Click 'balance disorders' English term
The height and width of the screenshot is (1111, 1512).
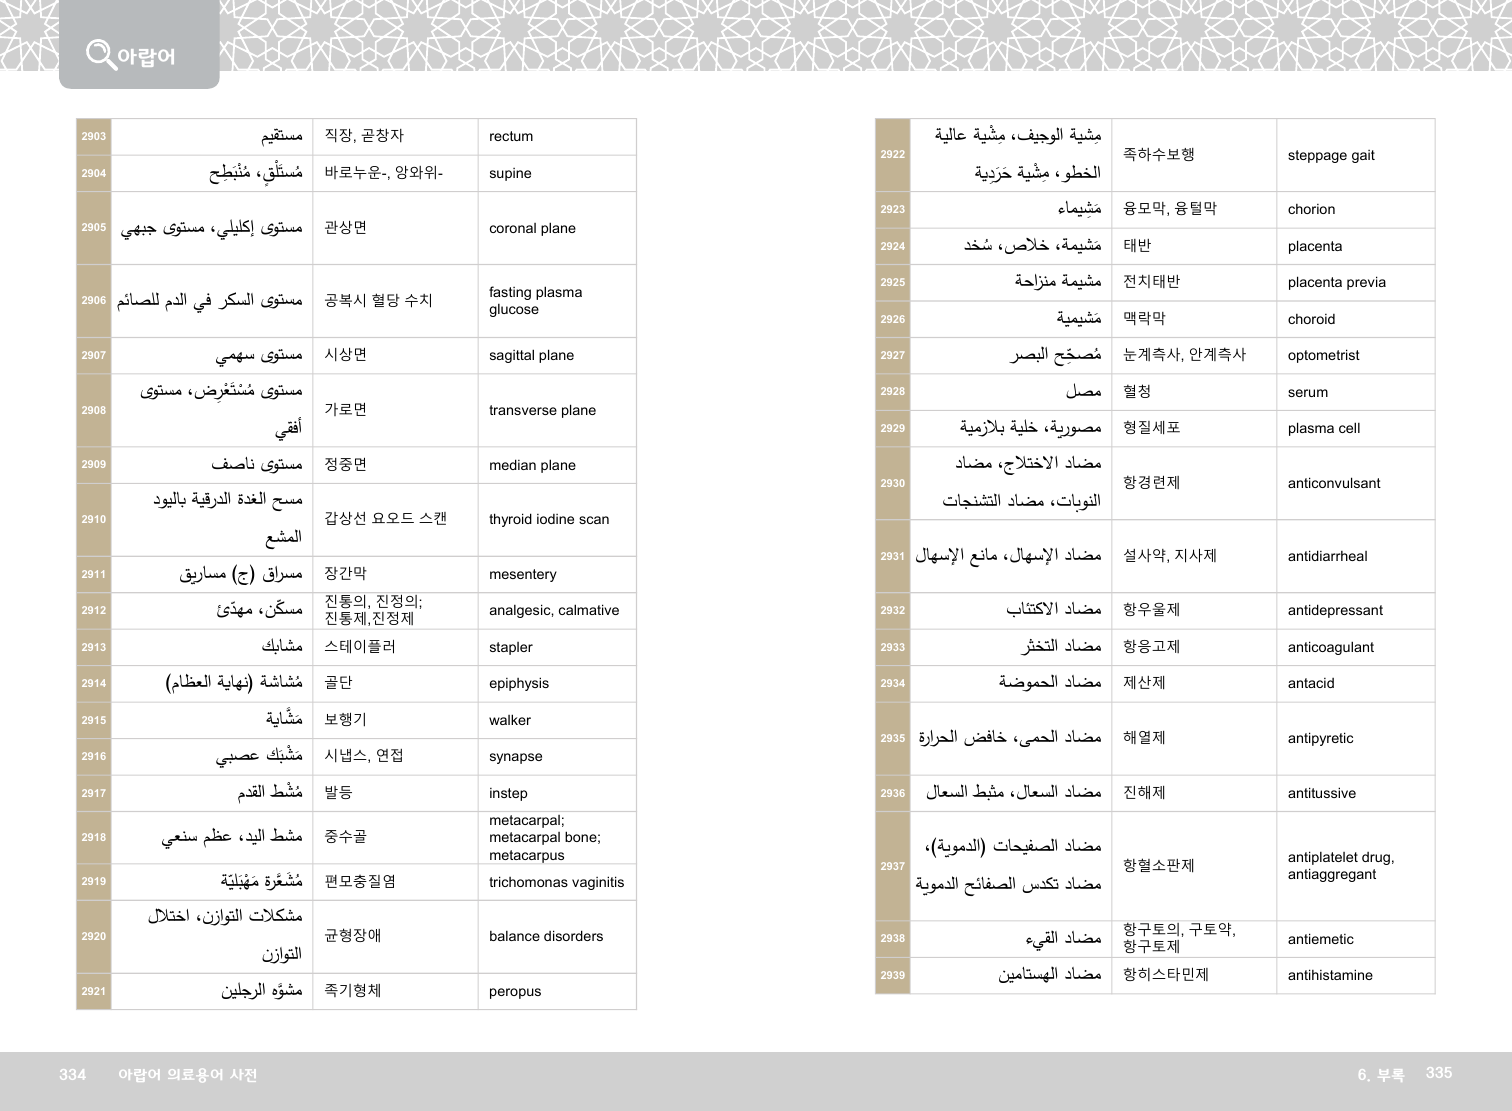(x=546, y=936)
